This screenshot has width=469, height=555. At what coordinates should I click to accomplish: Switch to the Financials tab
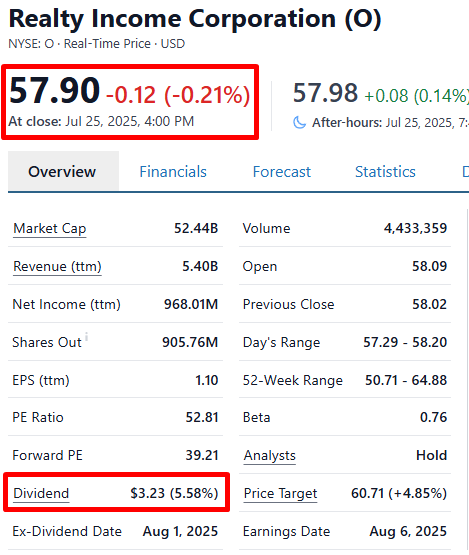pyautogui.click(x=173, y=172)
